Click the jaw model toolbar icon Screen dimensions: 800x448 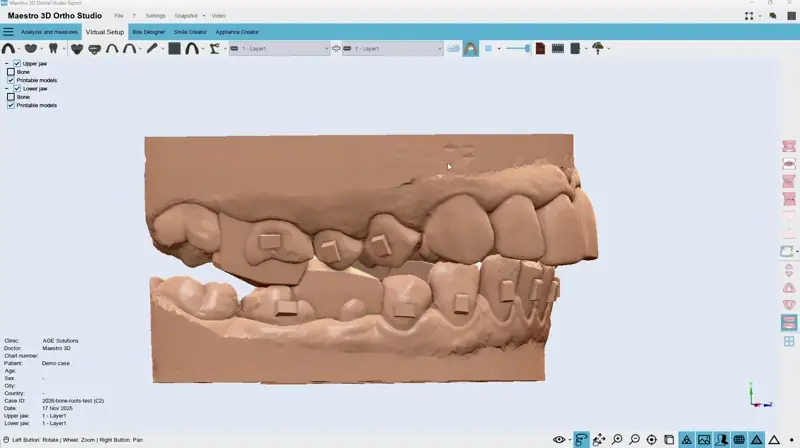click(x=31, y=48)
